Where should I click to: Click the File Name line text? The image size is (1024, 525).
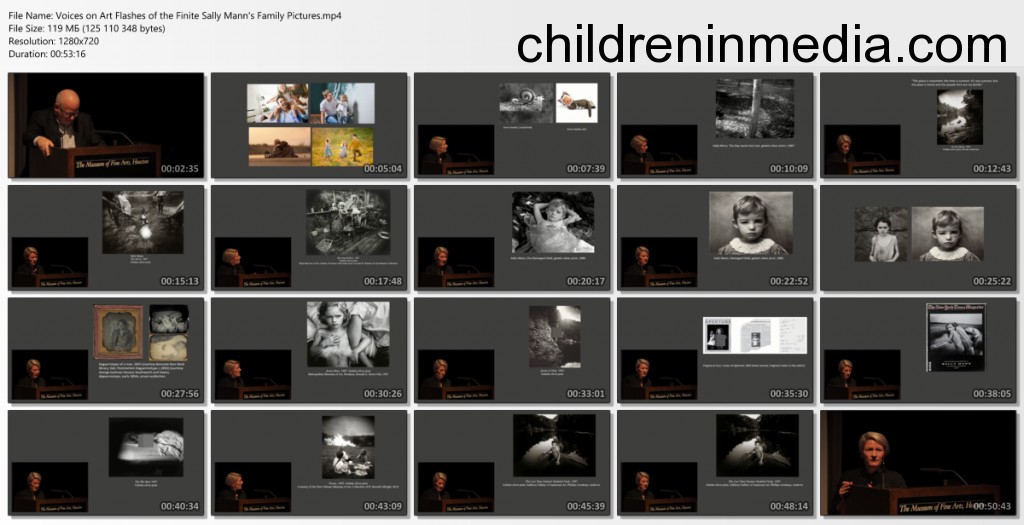point(175,16)
